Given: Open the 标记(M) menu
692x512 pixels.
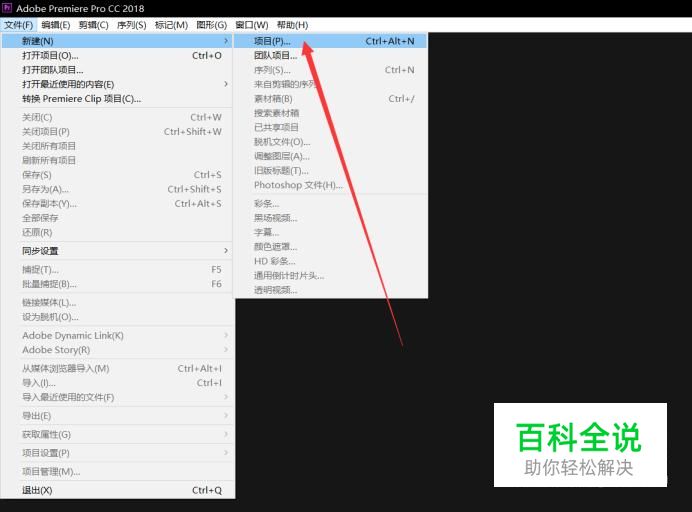Looking at the screenshot, I should click(171, 25).
